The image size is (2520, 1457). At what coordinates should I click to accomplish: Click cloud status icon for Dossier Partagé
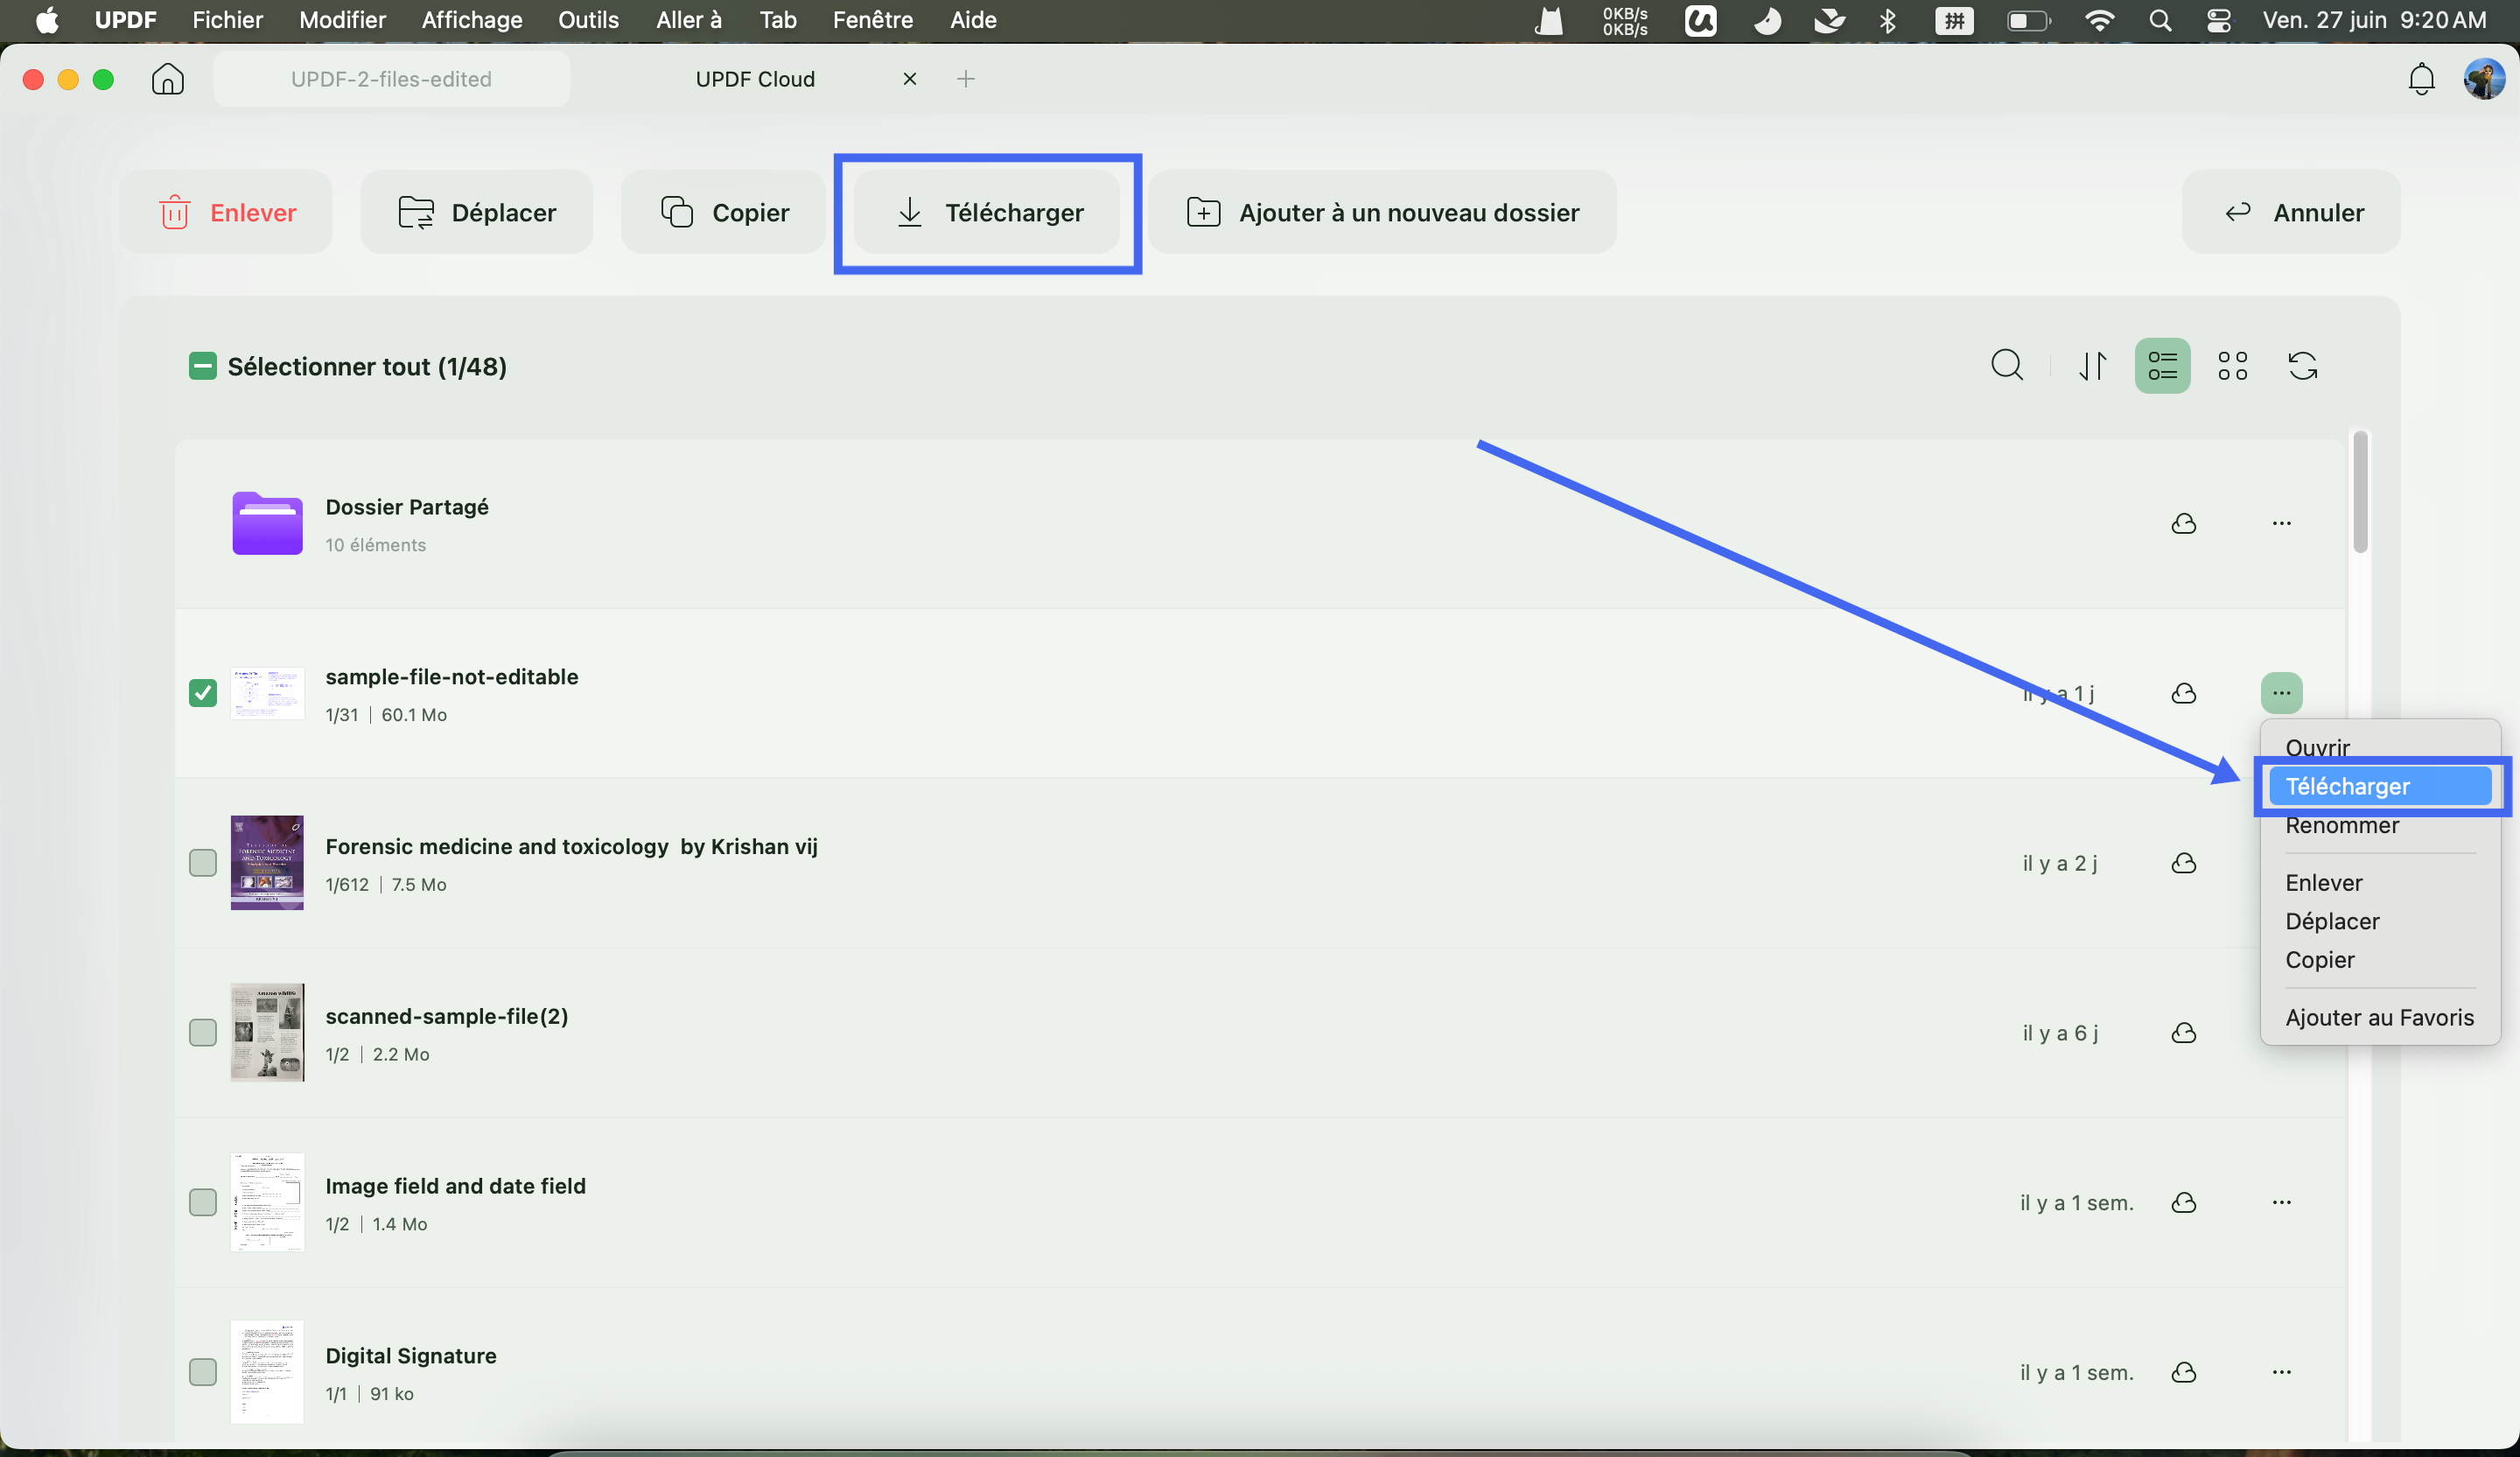[x=2183, y=523]
